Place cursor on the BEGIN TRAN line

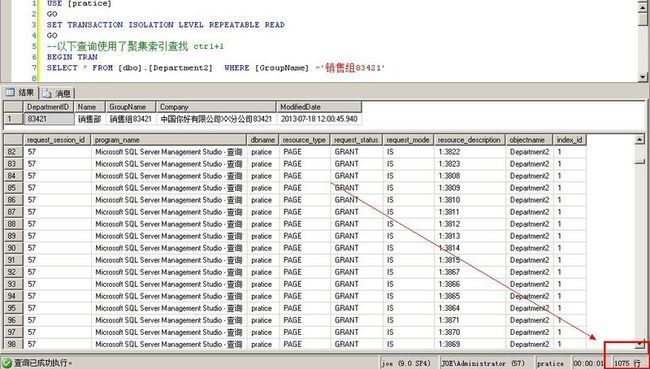(x=72, y=57)
